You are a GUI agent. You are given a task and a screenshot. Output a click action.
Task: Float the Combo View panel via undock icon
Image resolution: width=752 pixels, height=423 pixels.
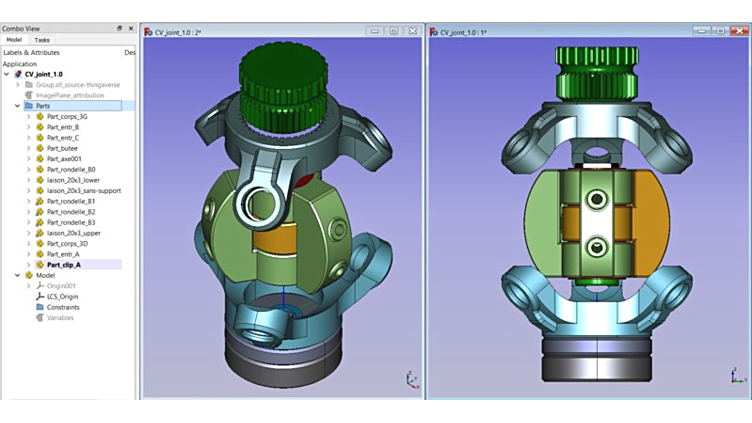pyautogui.click(x=120, y=28)
